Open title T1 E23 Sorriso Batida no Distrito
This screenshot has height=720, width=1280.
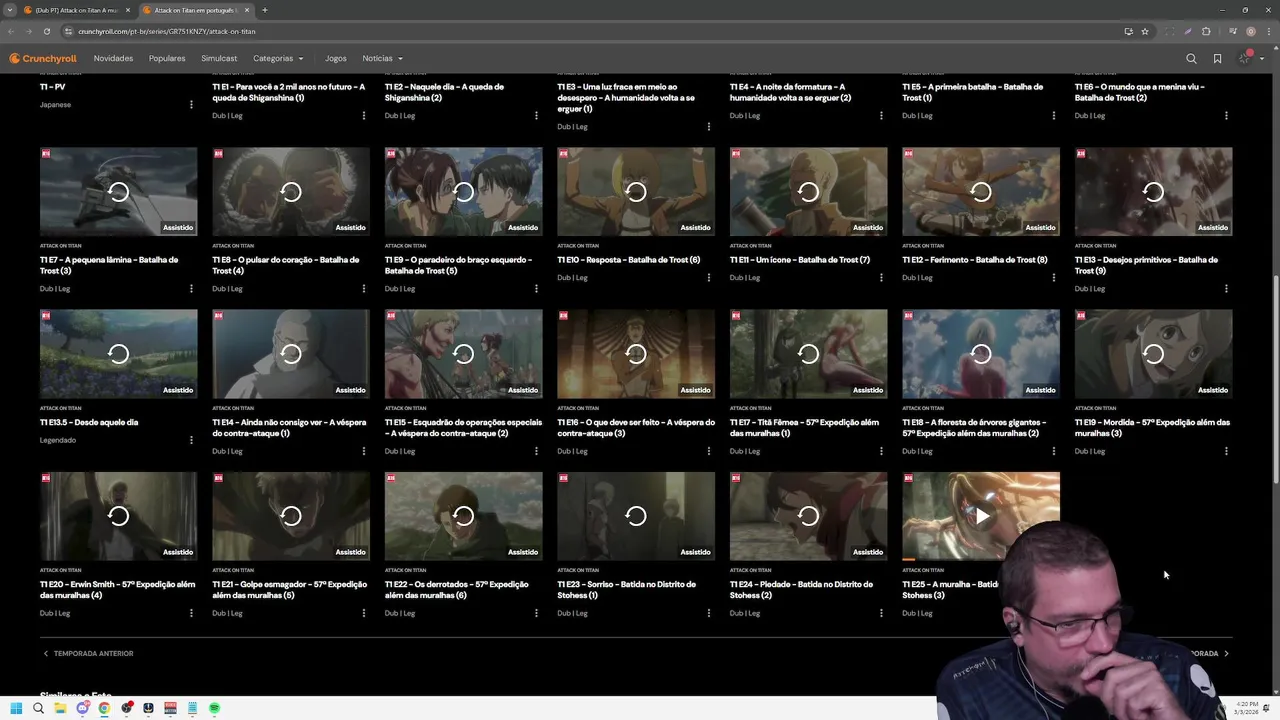point(629,589)
